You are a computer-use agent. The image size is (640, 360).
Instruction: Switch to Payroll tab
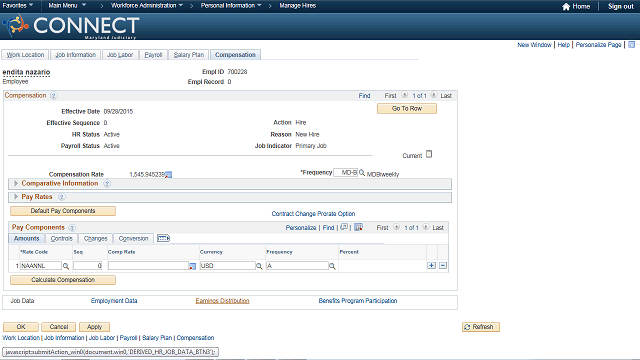click(x=153, y=55)
